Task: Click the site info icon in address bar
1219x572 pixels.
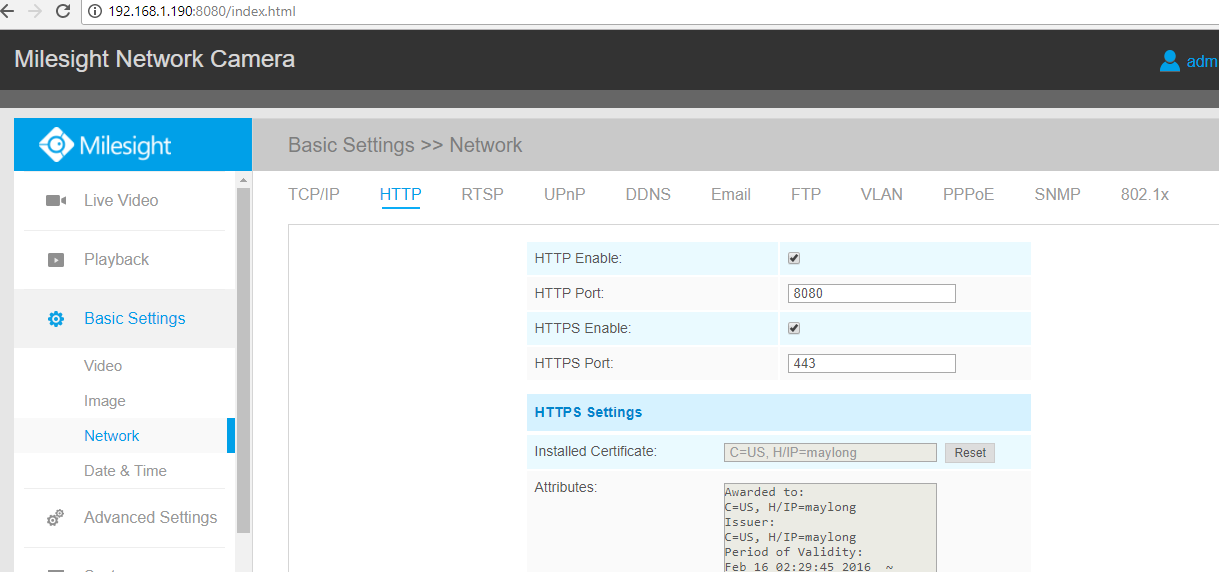Action: 95,12
